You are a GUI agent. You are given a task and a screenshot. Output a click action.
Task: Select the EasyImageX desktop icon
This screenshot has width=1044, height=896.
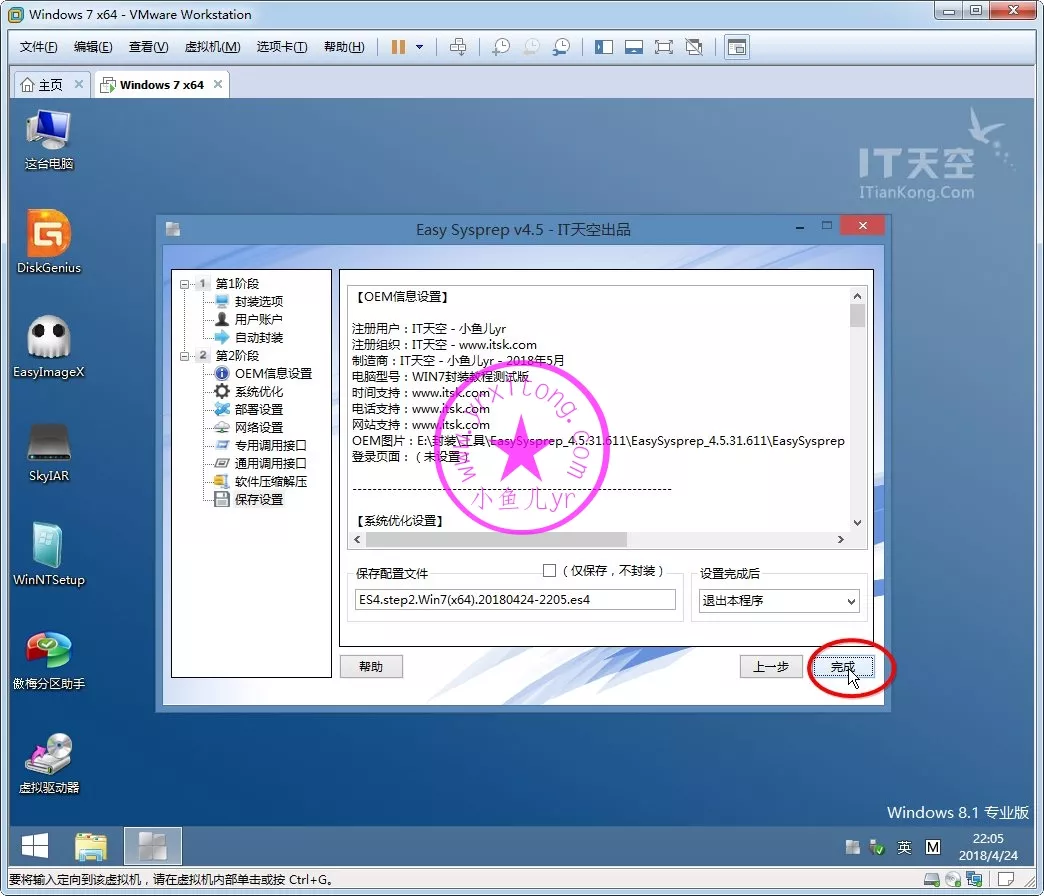(49, 346)
